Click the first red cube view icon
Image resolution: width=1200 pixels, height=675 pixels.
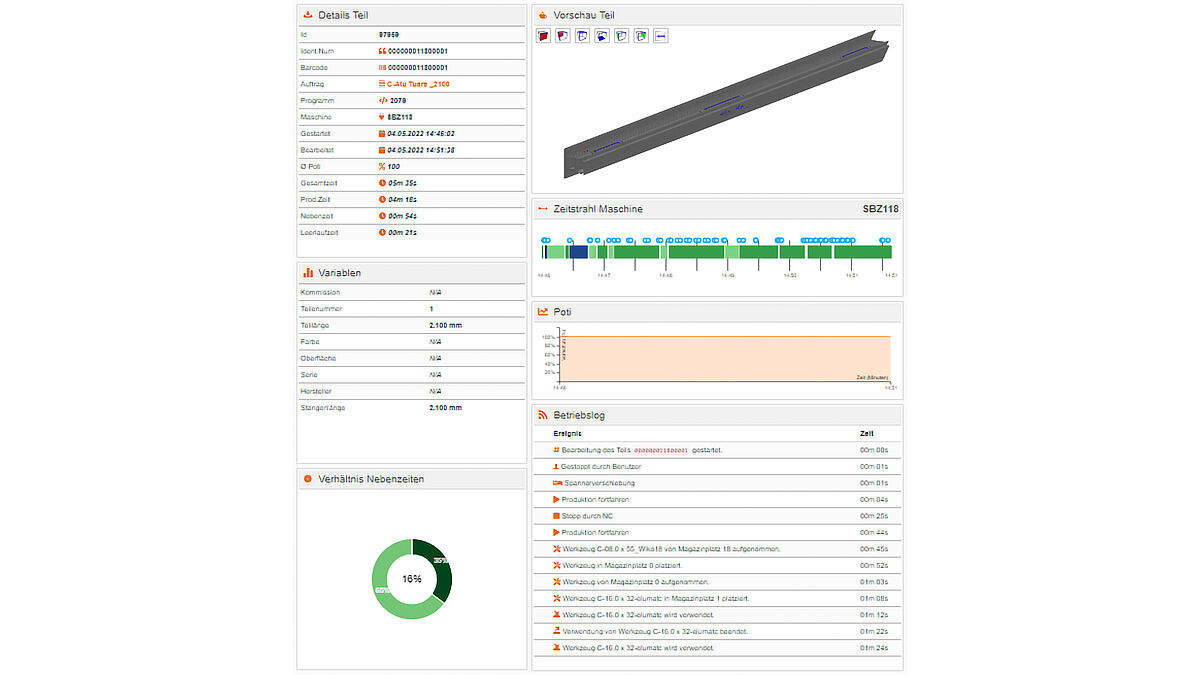(543, 36)
